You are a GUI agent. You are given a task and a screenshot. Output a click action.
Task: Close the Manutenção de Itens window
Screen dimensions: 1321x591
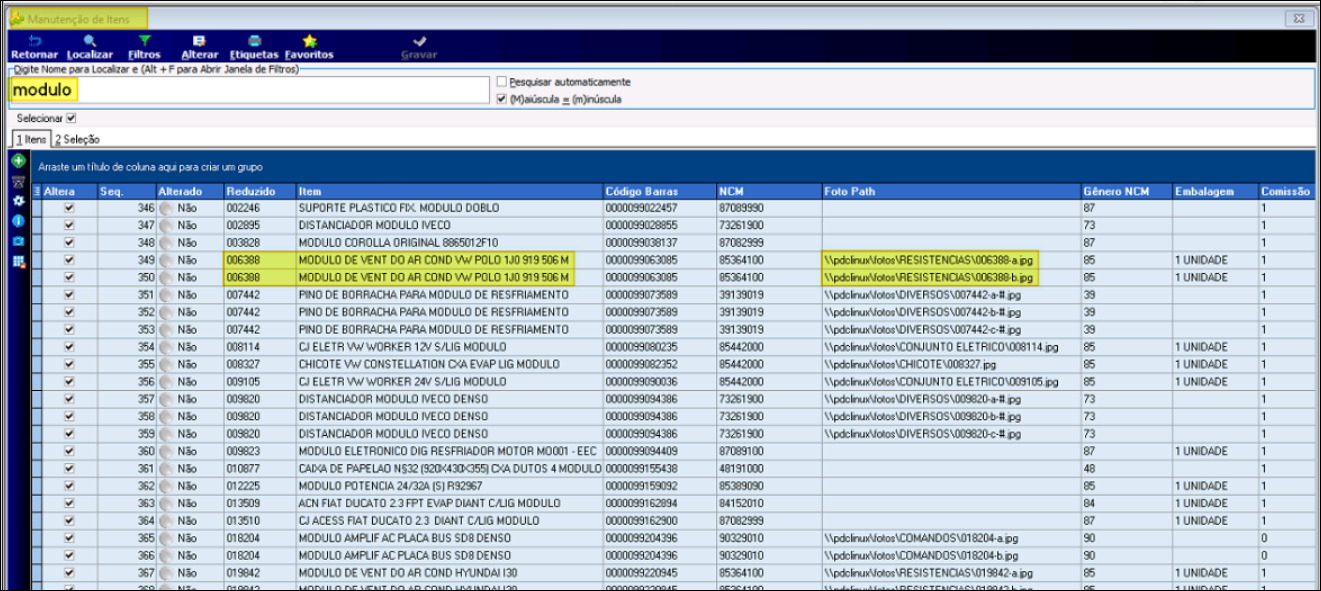1298,19
